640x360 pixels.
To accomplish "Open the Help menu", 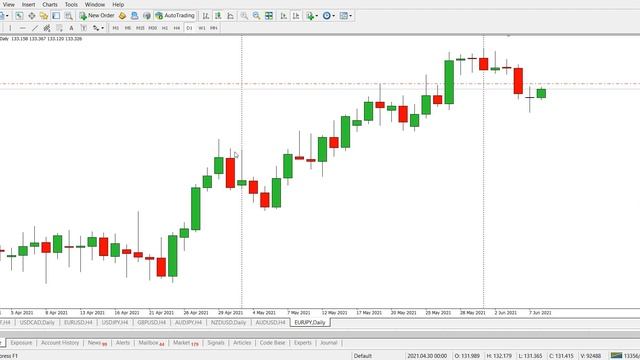I will [x=118, y=4].
